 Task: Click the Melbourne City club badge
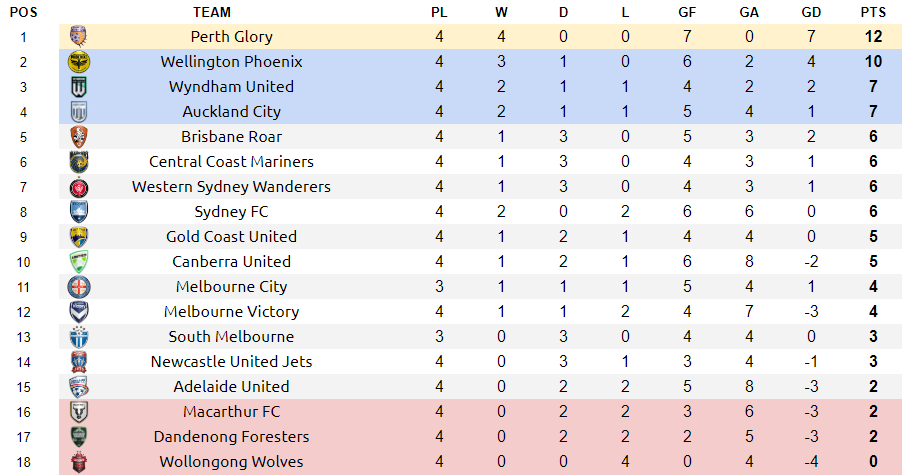click(79, 287)
